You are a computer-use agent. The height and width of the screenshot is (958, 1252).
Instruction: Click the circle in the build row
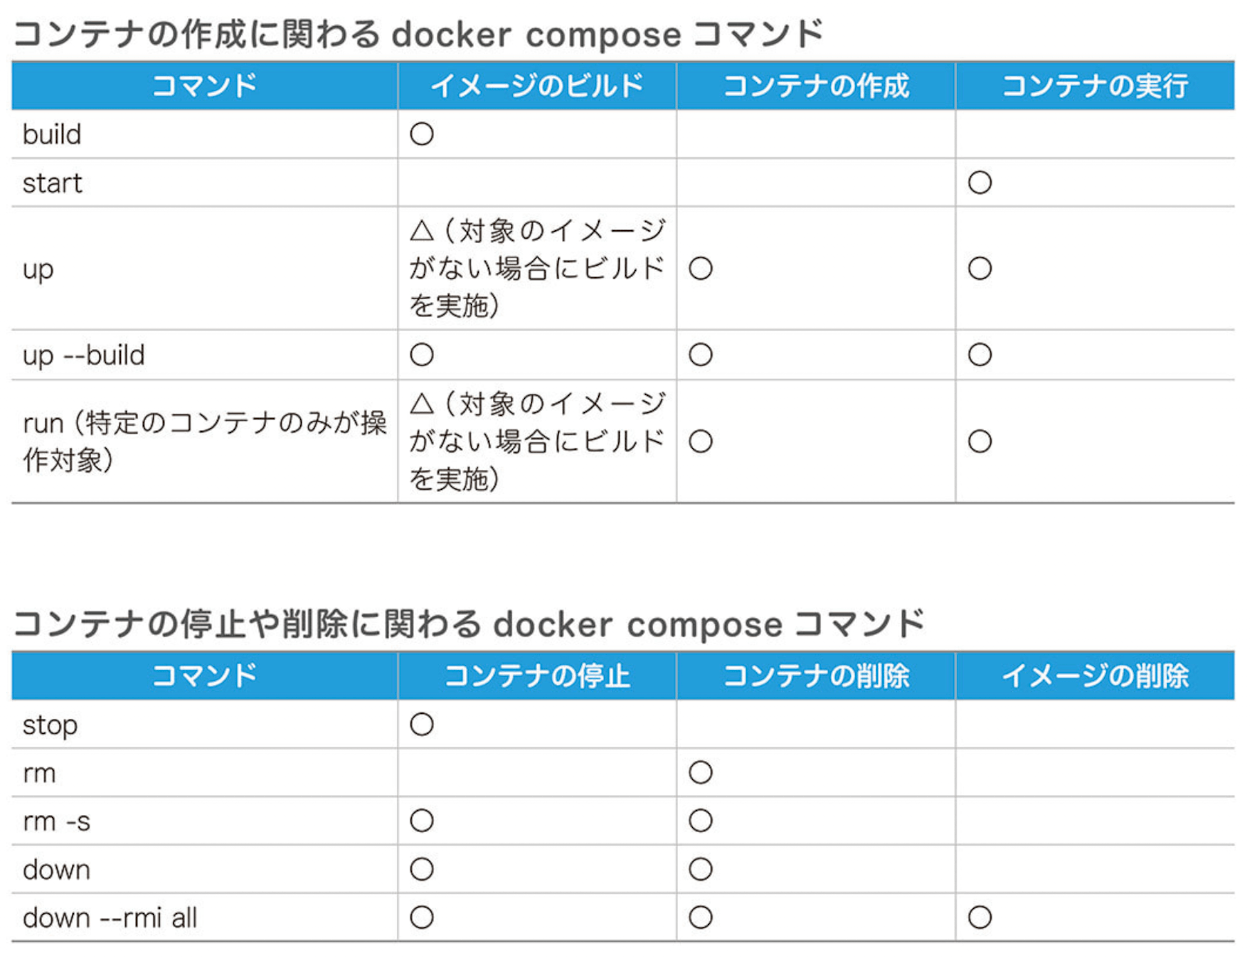421,134
